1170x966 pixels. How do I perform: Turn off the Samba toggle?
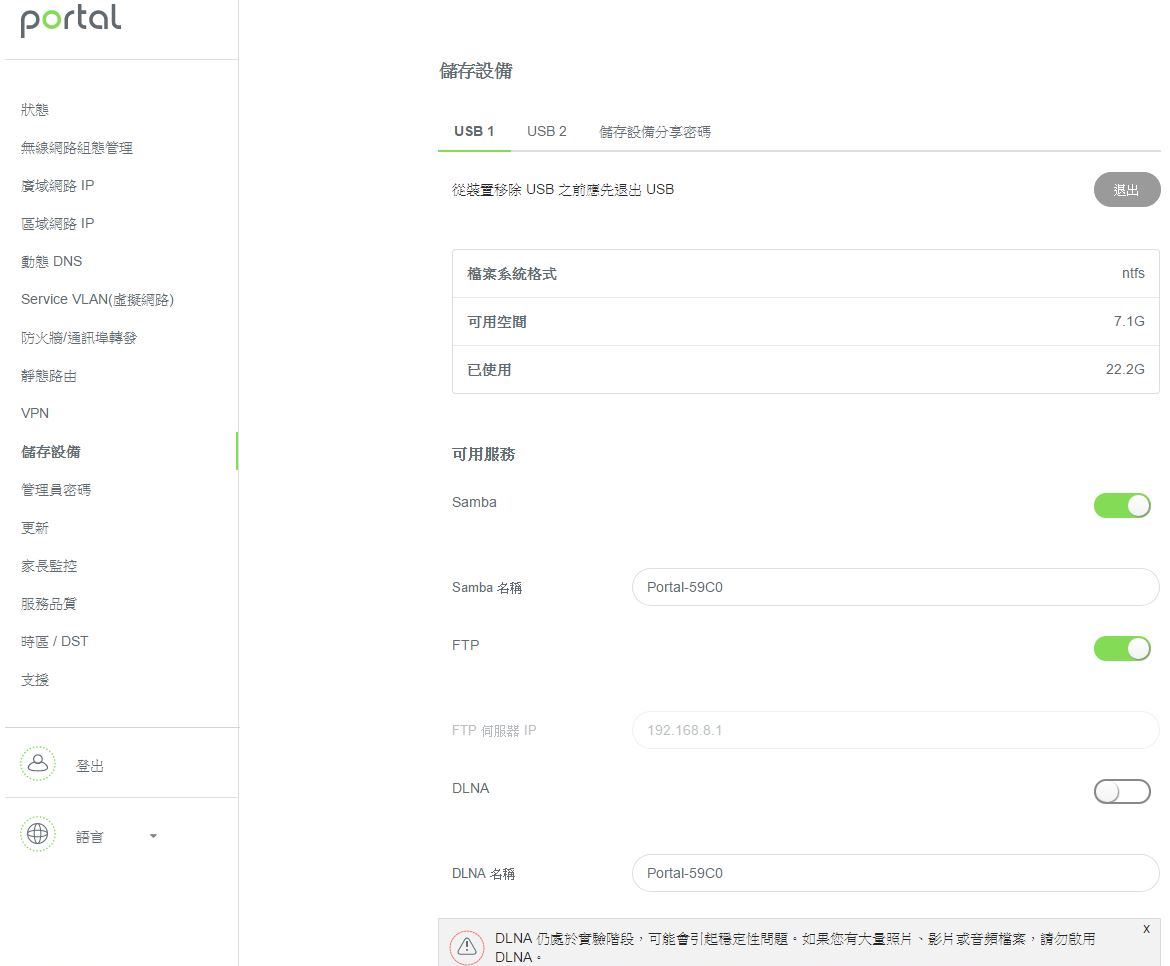coord(1122,505)
